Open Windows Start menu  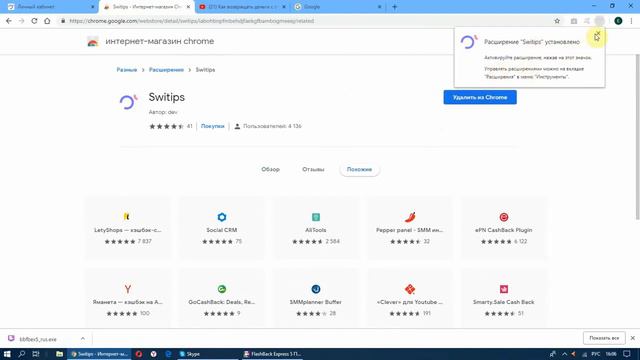pos(7,354)
